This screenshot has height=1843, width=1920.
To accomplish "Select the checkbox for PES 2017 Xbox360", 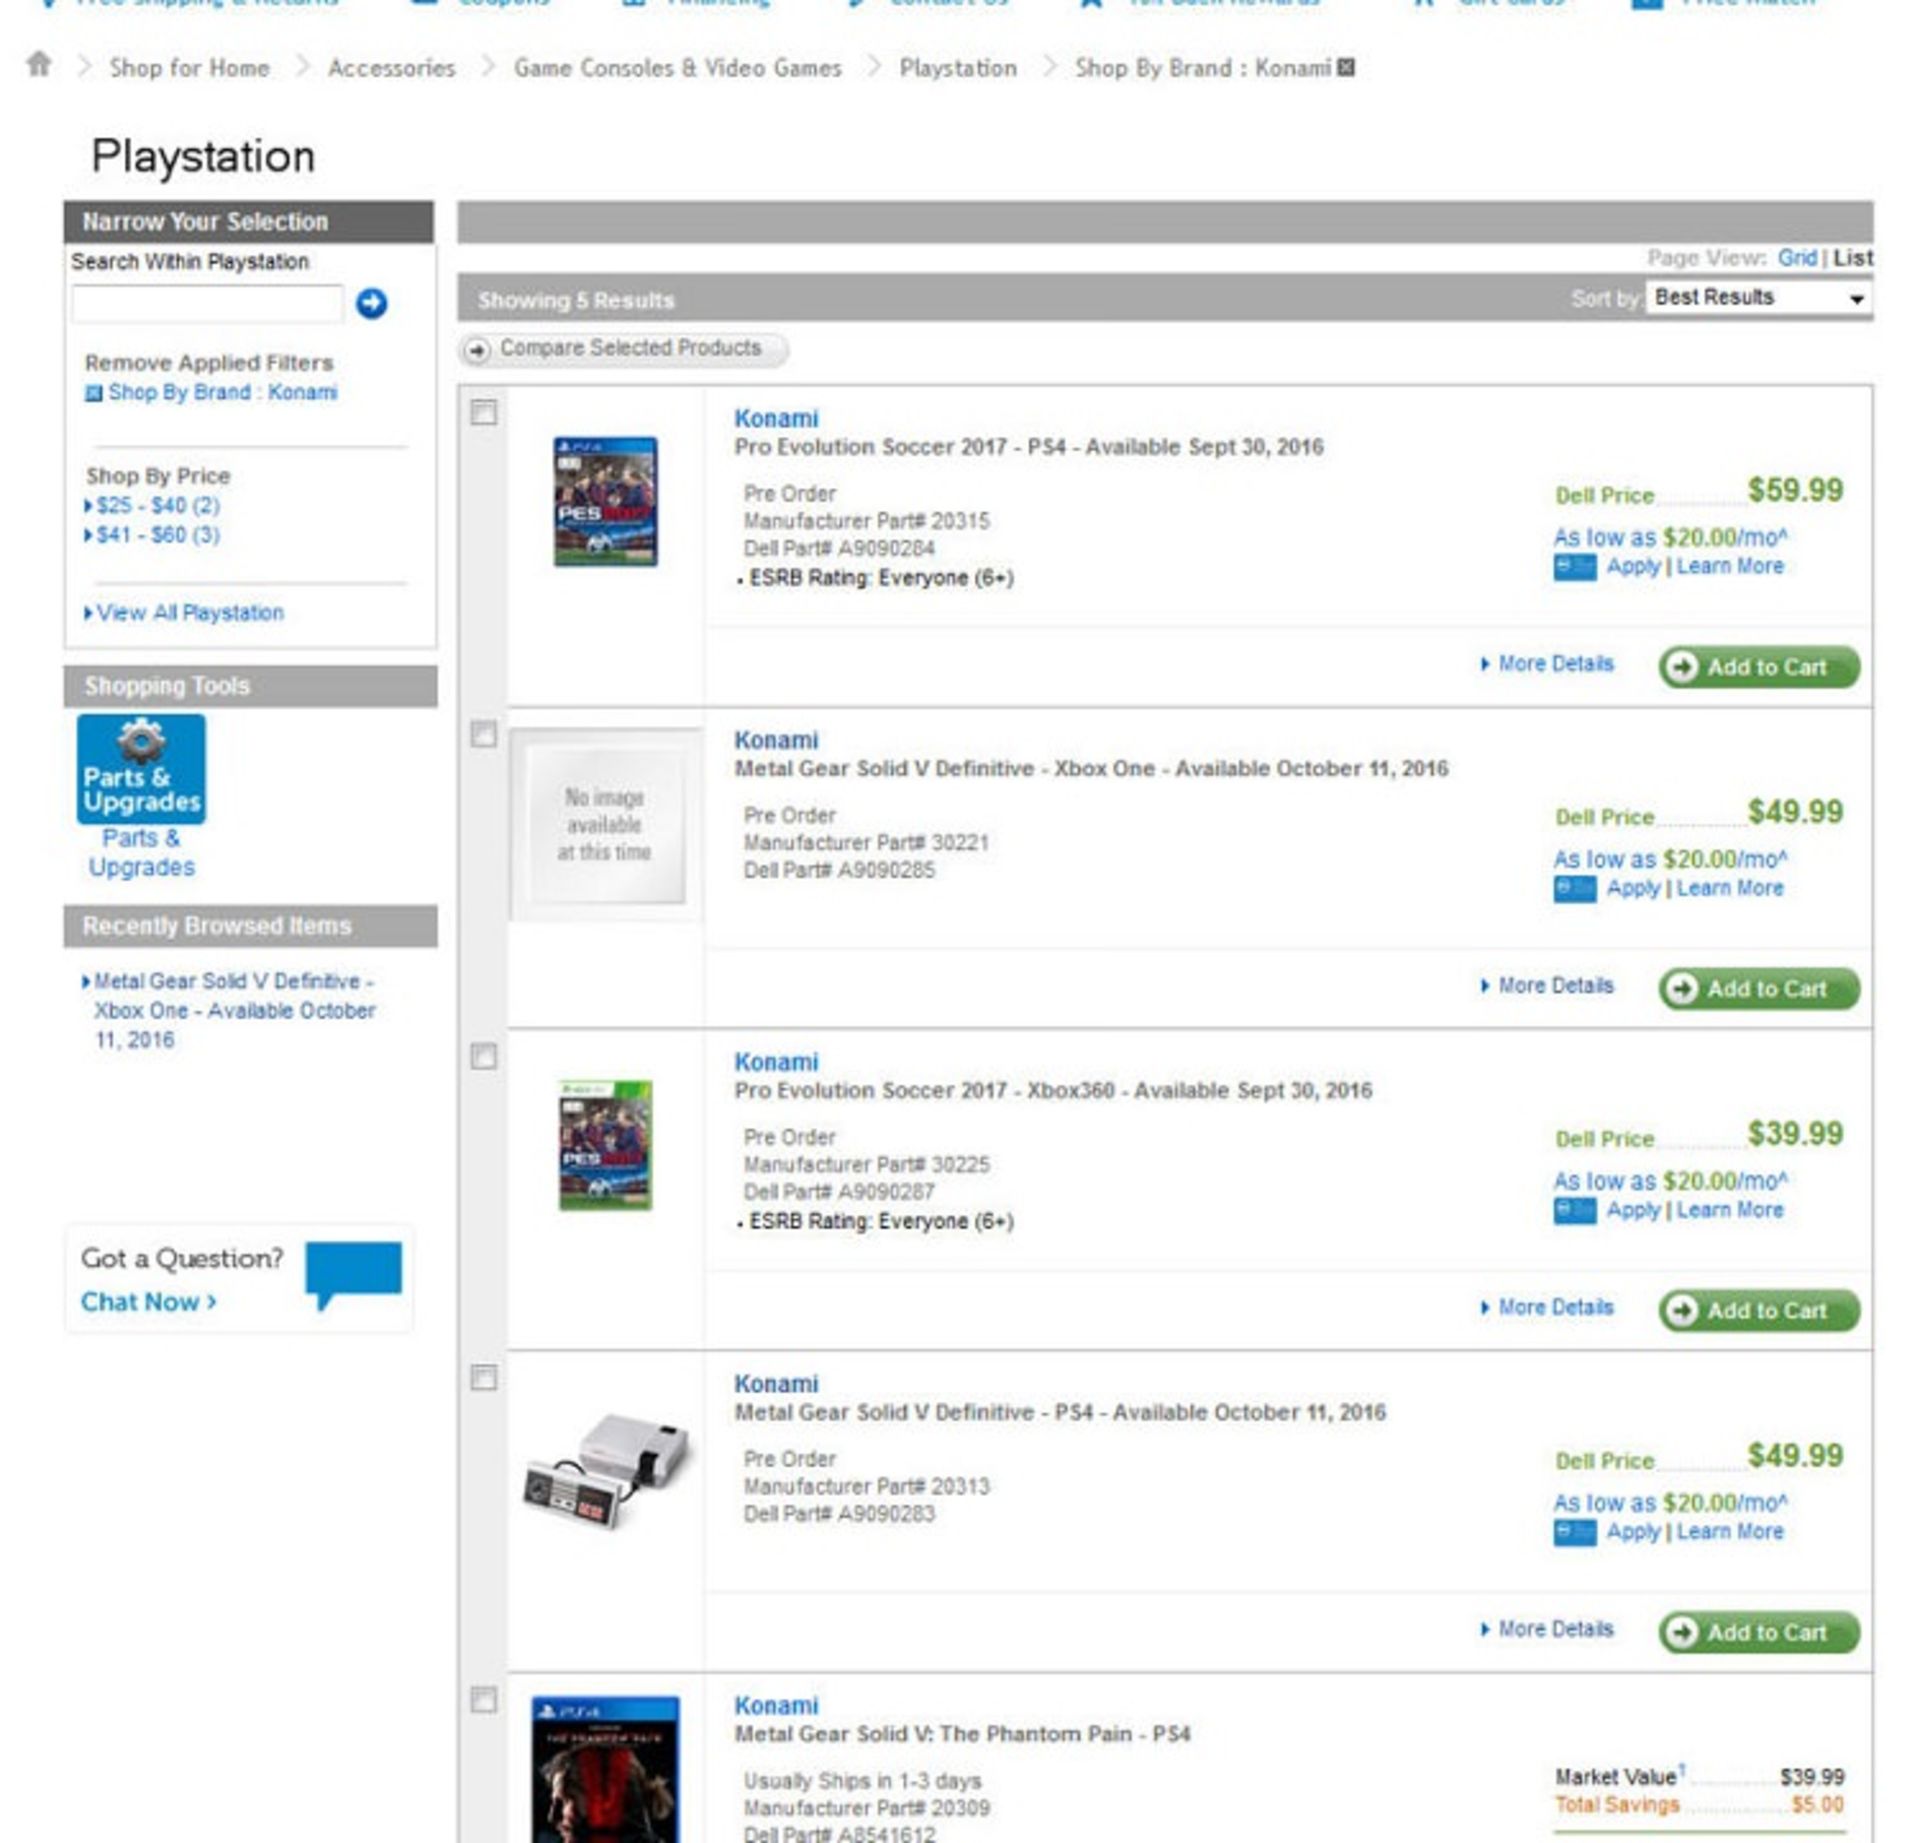I will [484, 1056].
